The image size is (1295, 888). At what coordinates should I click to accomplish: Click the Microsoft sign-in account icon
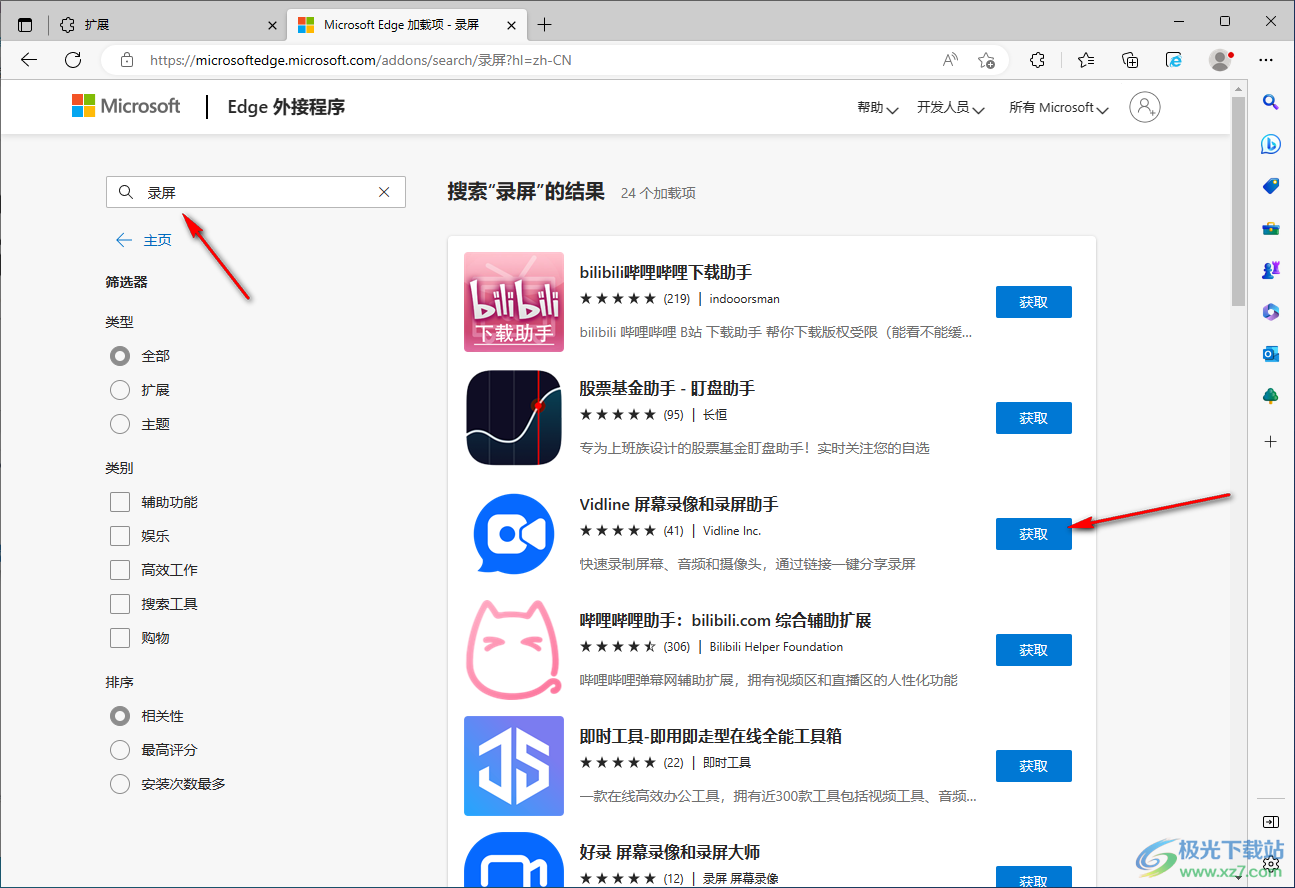1145,107
